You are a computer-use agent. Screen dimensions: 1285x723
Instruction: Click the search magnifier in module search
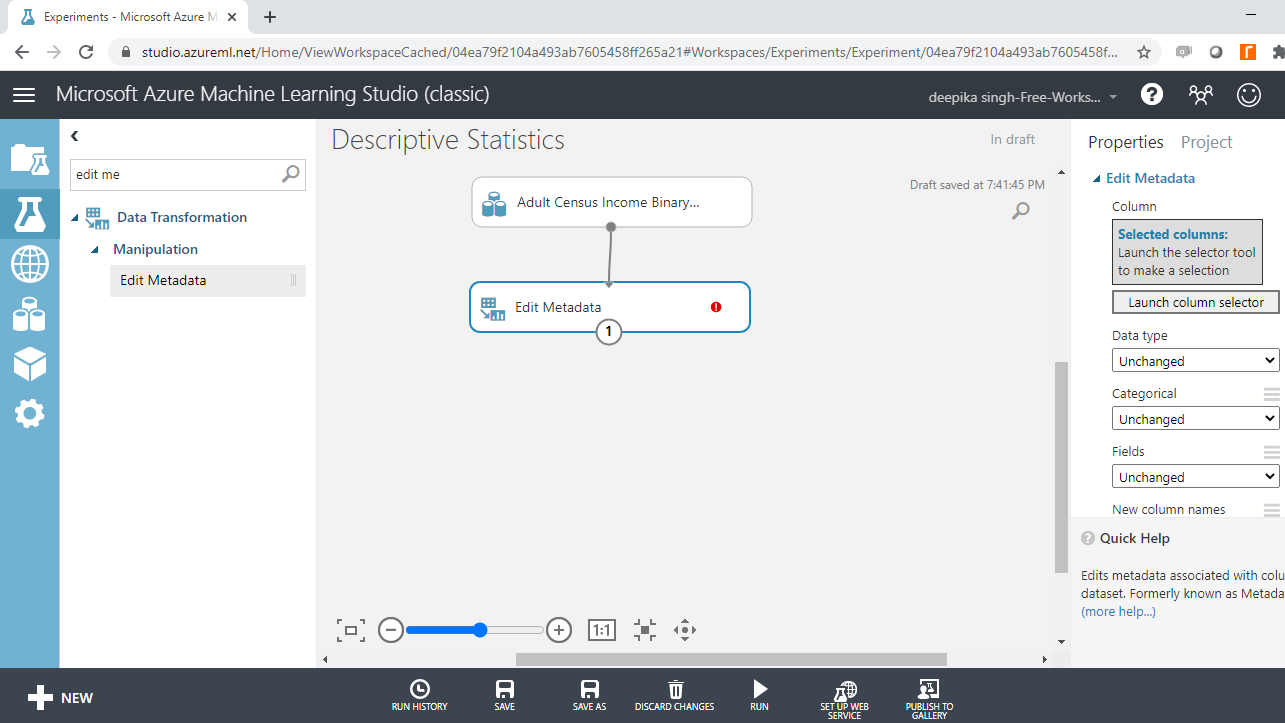click(x=290, y=174)
